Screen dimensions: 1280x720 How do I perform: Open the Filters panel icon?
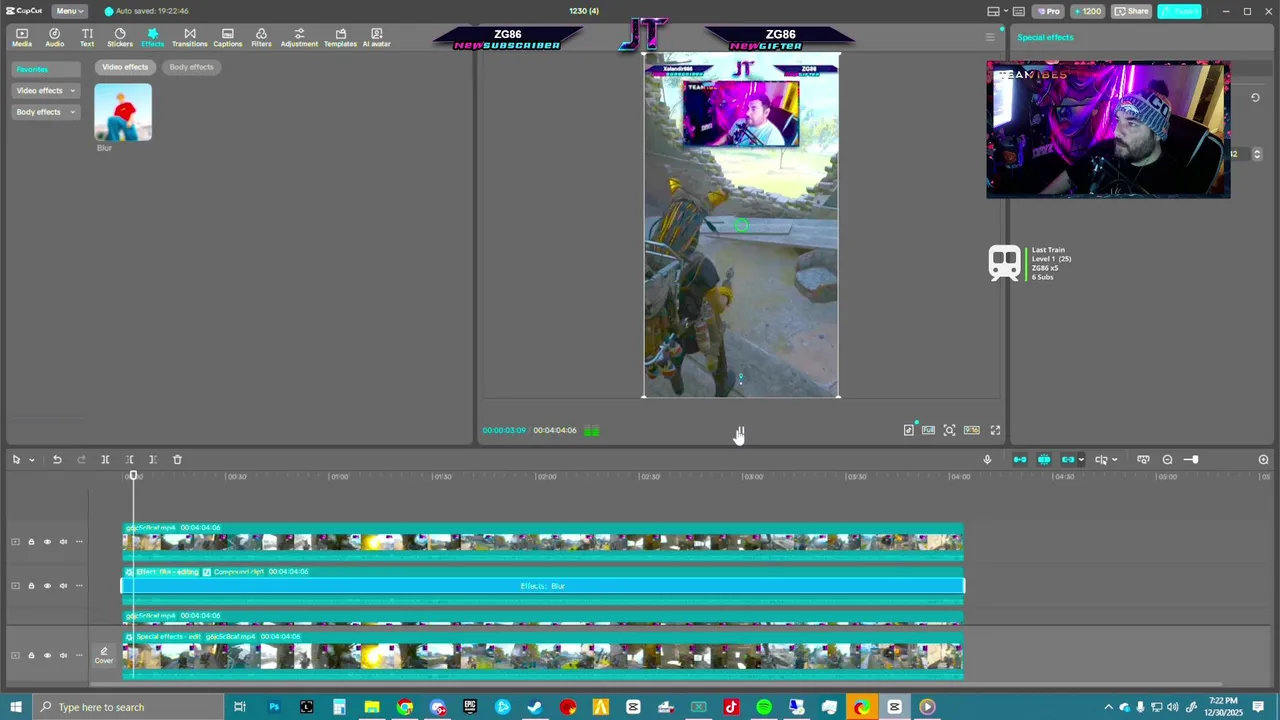point(261,37)
